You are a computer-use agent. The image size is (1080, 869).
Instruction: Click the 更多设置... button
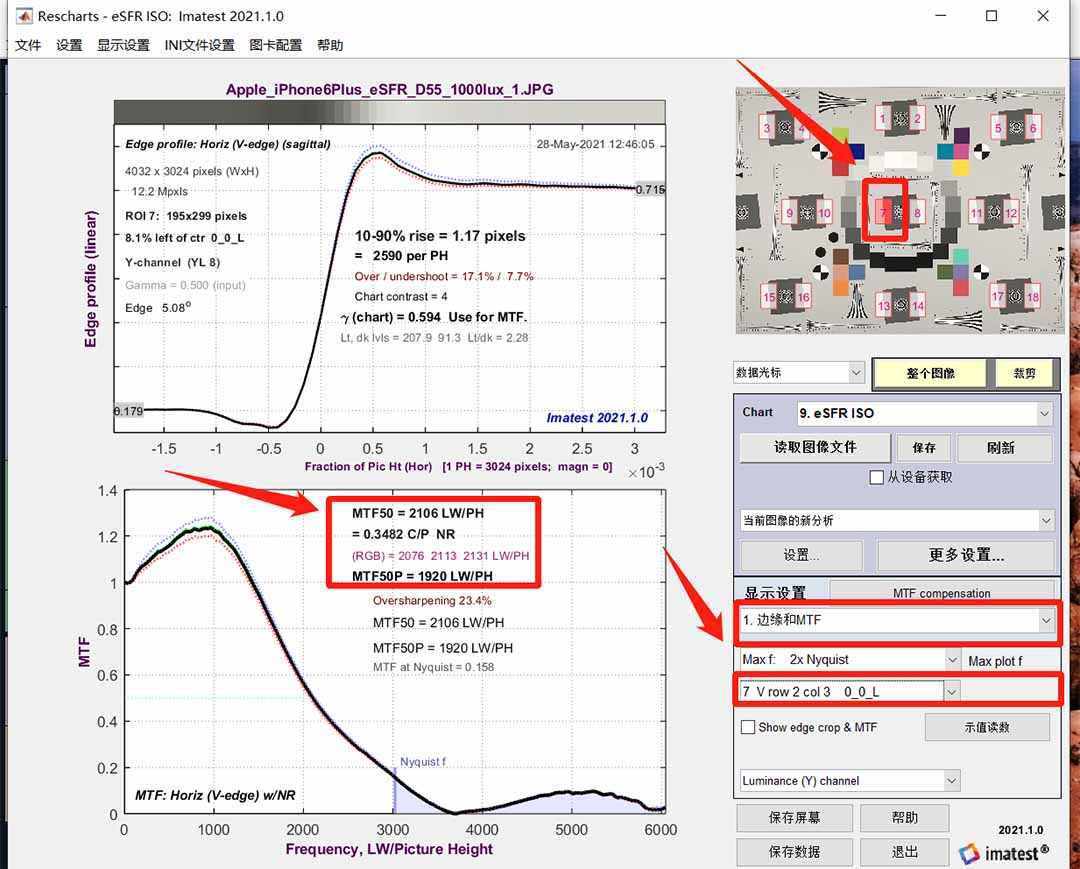point(966,555)
